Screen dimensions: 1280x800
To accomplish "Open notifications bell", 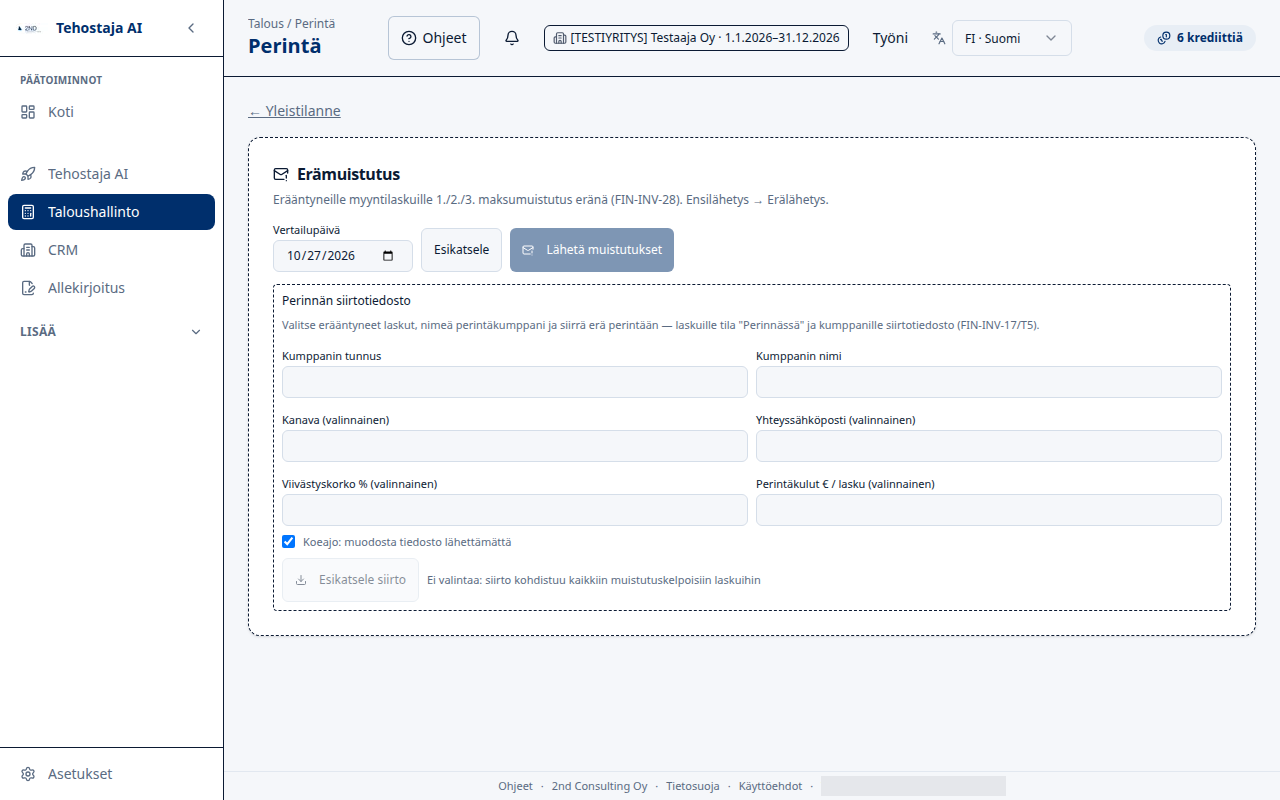I will pyautogui.click(x=512, y=38).
